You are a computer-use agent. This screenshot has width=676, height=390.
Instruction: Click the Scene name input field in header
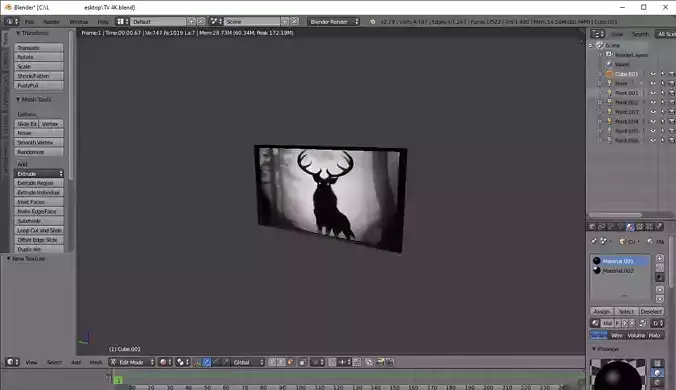(252, 21)
